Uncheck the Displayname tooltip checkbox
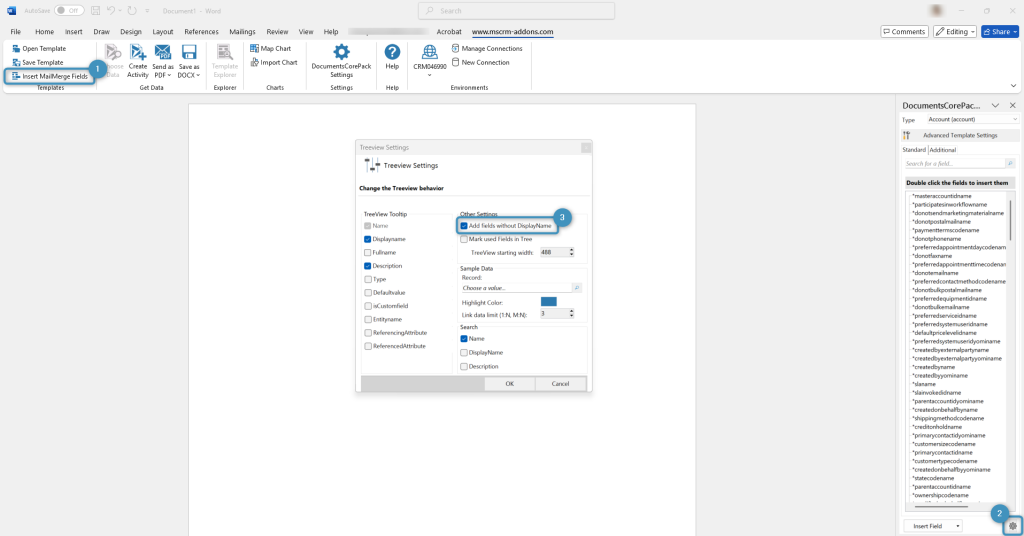Screen dimensions: 1024x536 click(x=368, y=239)
